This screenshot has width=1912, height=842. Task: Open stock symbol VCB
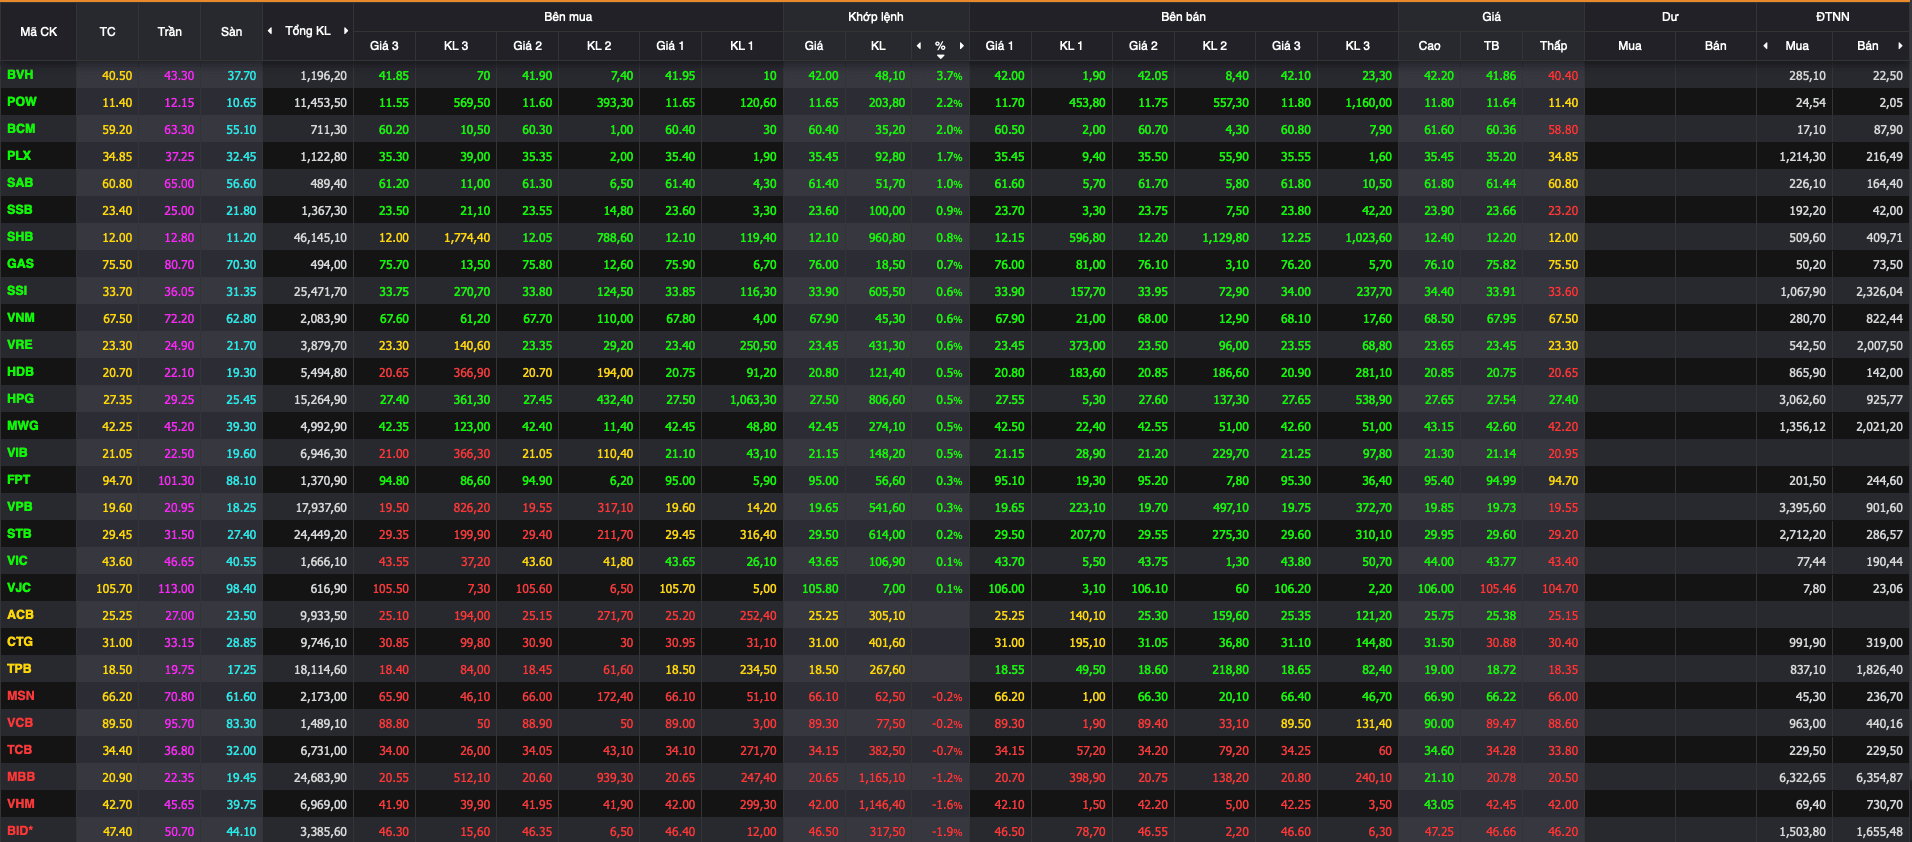20,723
